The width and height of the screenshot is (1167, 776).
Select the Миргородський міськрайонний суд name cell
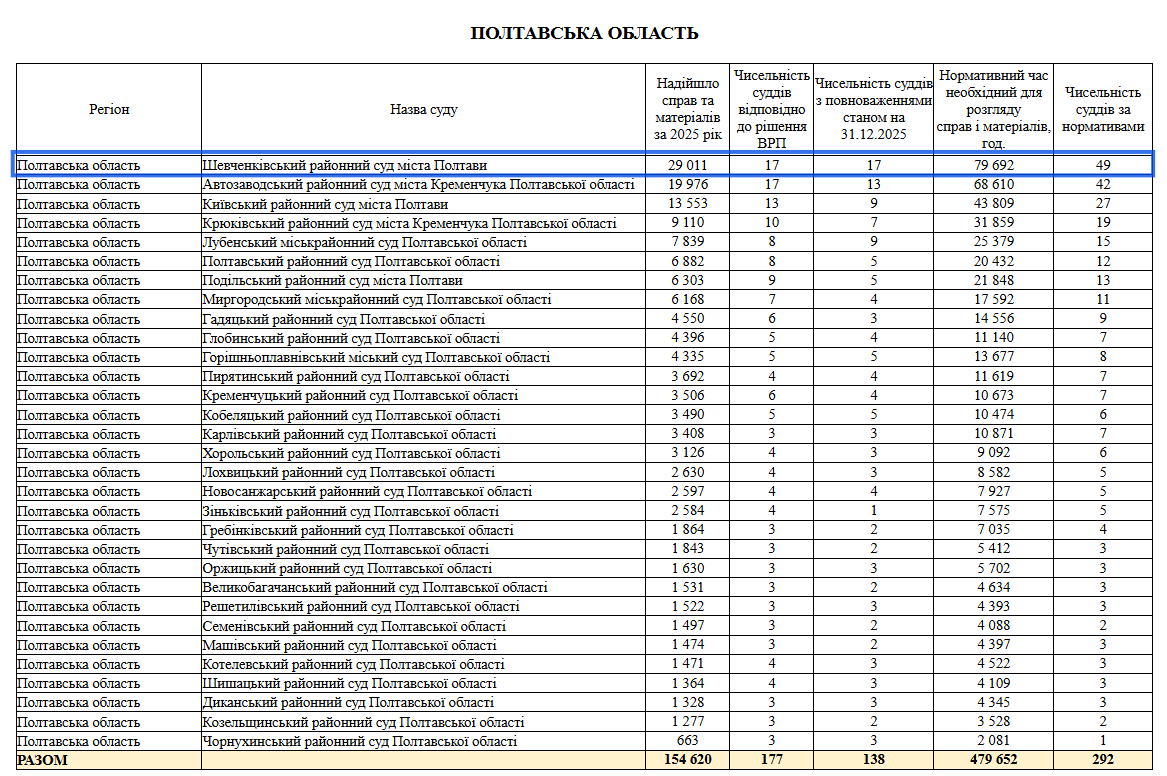tap(377, 300)
